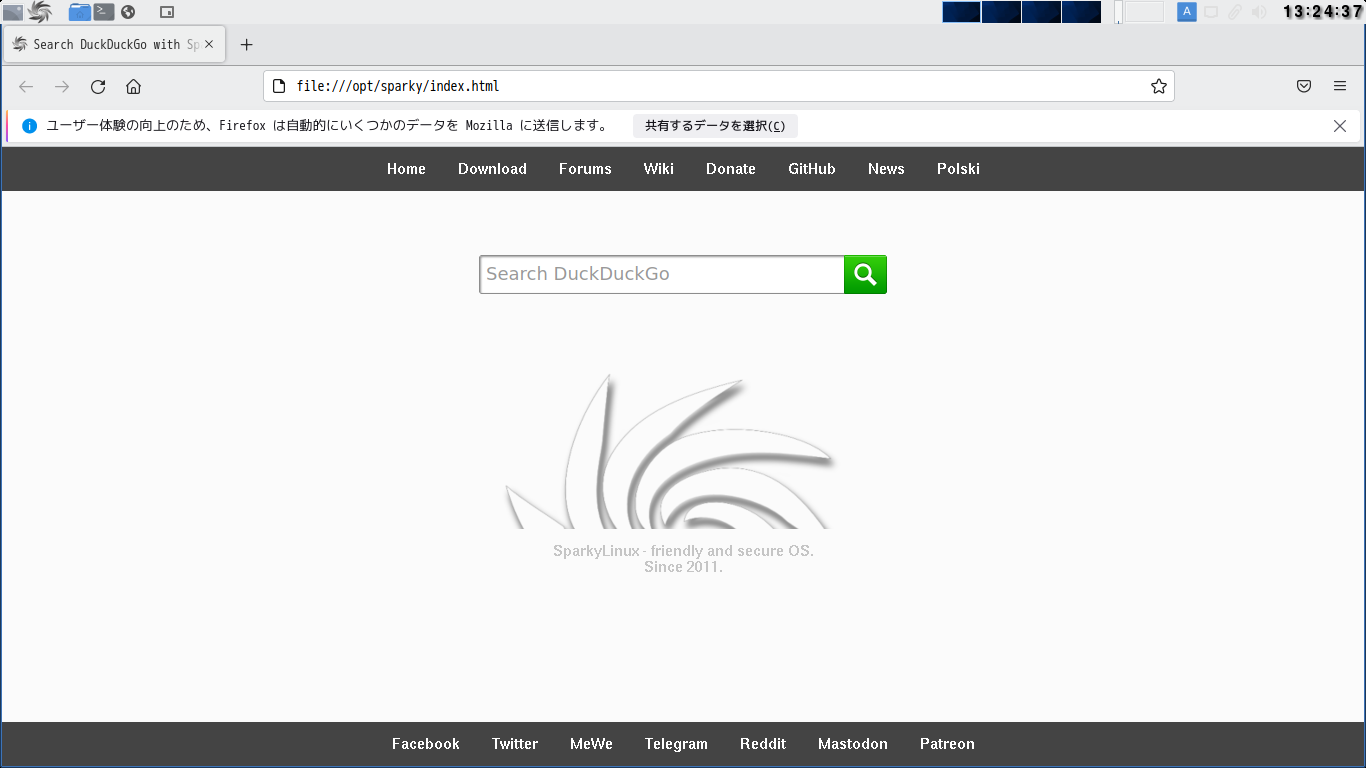Open the Wiki link in top navigation
This screenshot has width=1366, height=768.
[659, 169]
